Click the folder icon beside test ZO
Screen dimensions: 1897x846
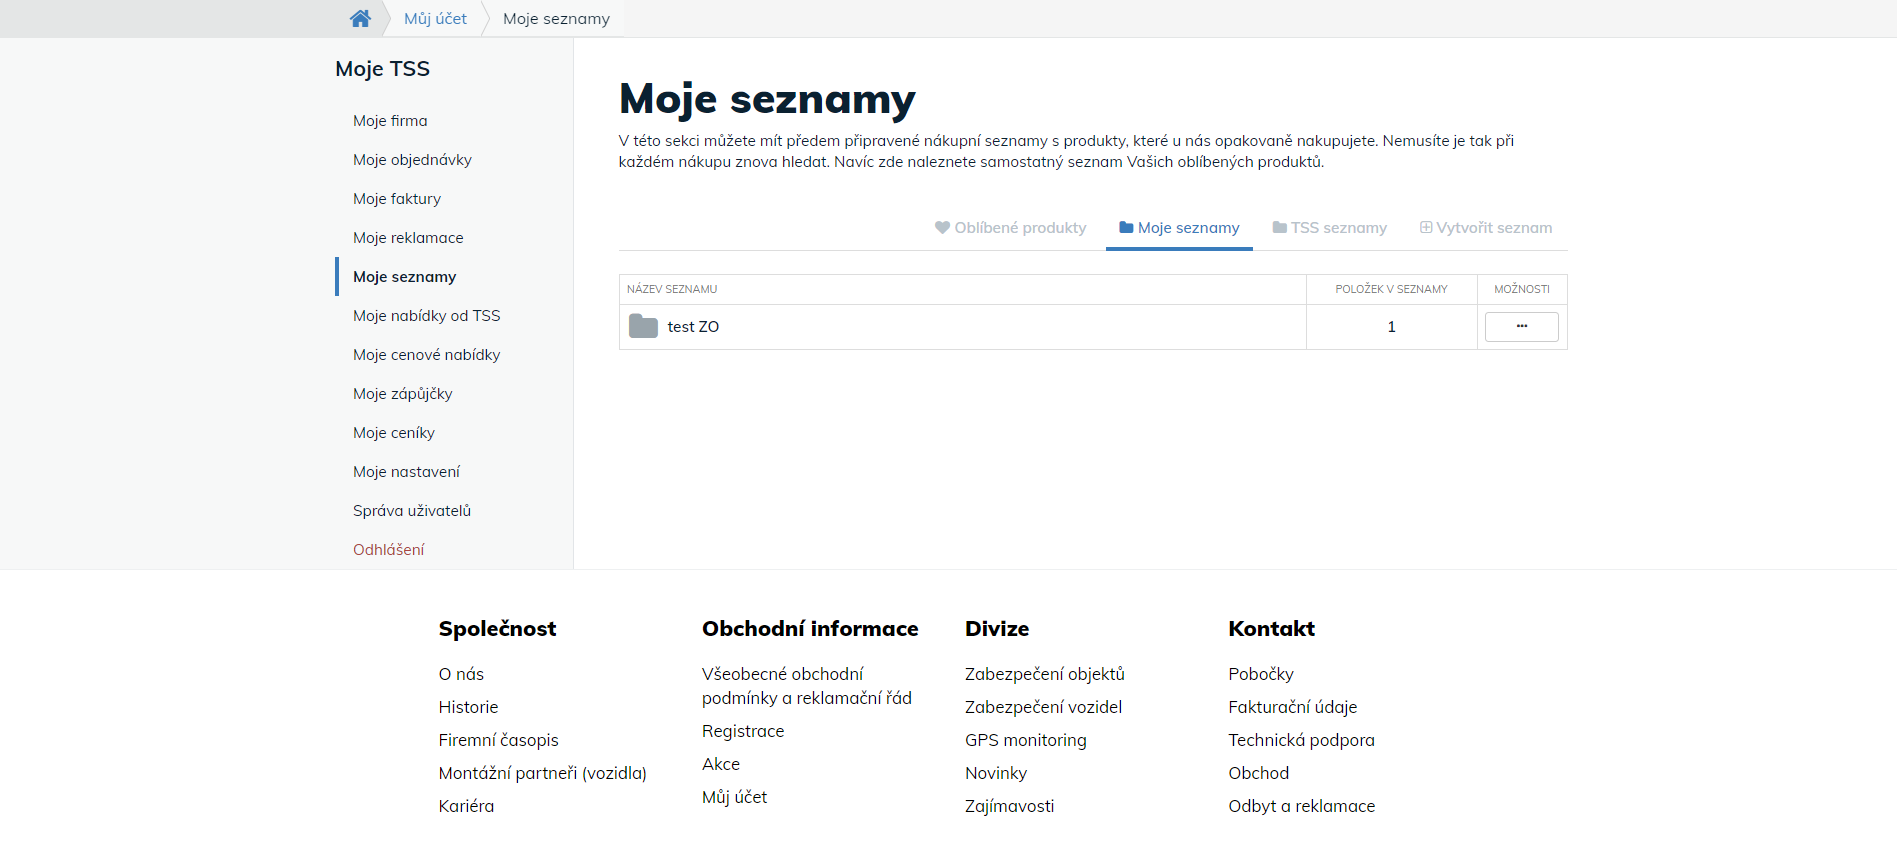[x=643, y=327]
